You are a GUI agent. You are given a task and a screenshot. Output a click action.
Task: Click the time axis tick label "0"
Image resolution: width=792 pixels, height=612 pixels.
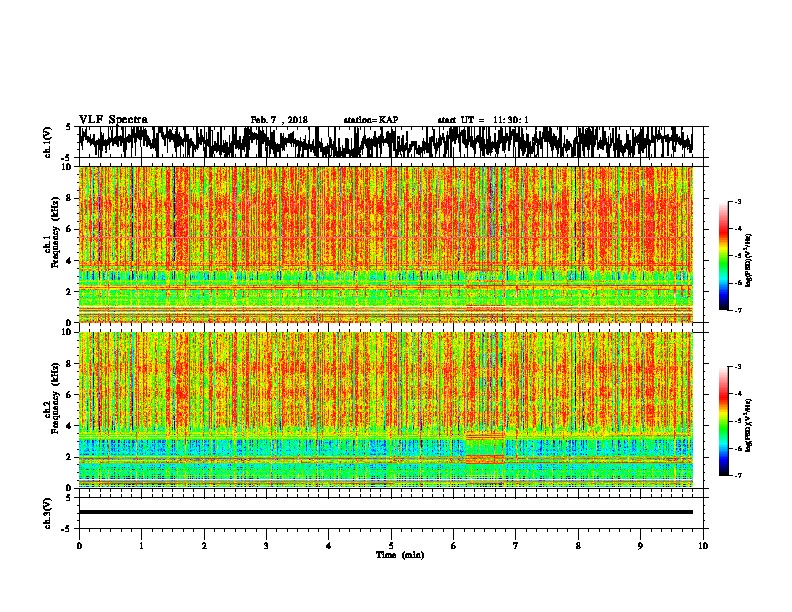point(79,546)
